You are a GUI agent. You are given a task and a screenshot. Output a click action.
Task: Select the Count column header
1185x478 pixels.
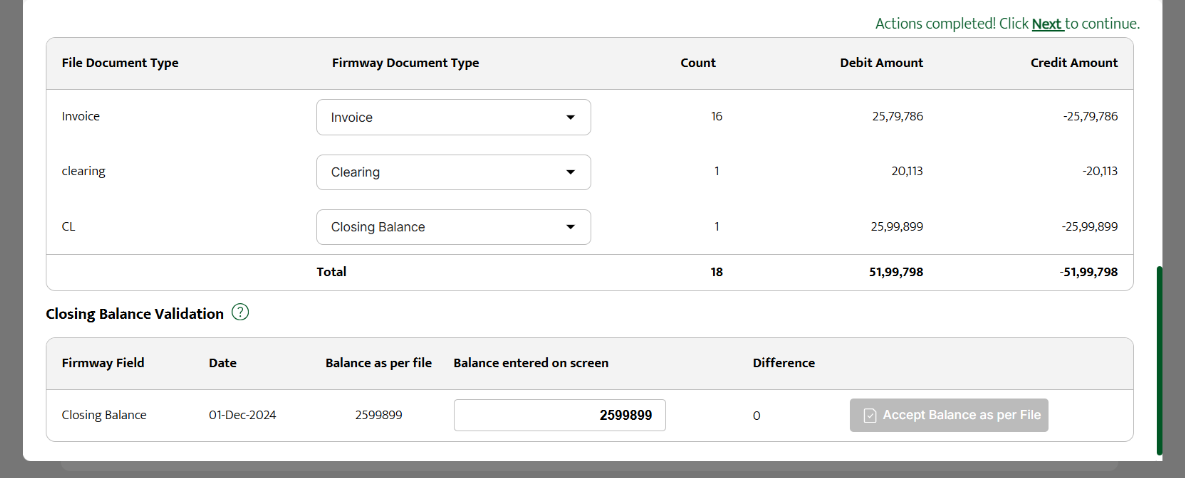coord(698,63)
